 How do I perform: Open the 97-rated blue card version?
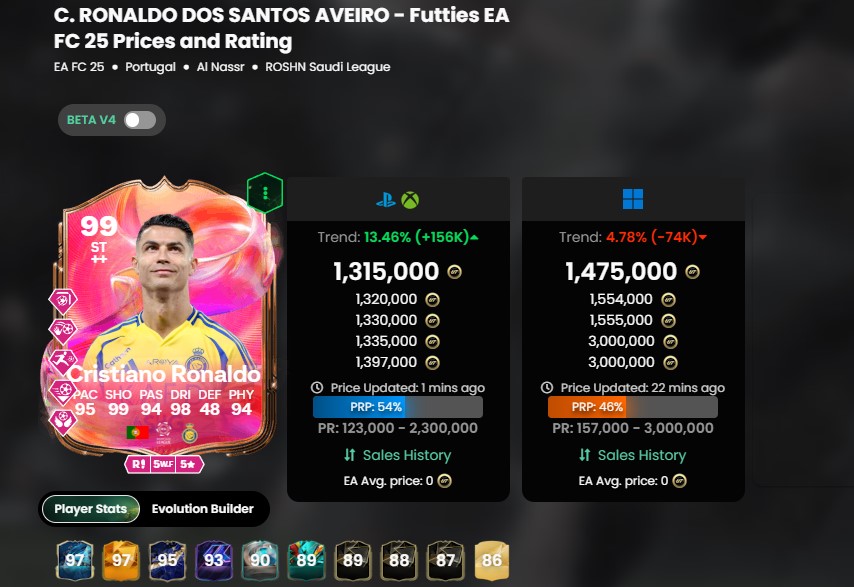75,560
